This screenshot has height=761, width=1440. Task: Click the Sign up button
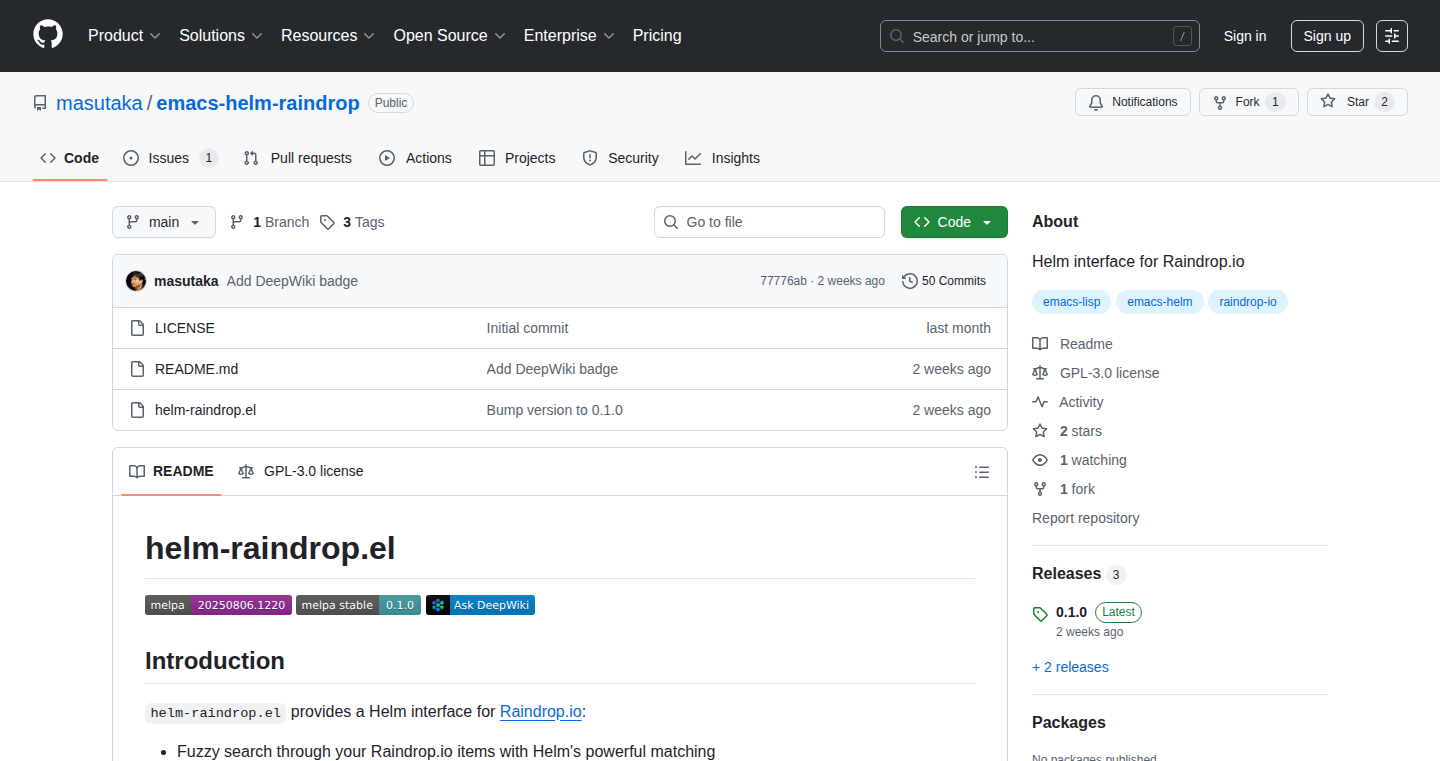point(1327,36)
